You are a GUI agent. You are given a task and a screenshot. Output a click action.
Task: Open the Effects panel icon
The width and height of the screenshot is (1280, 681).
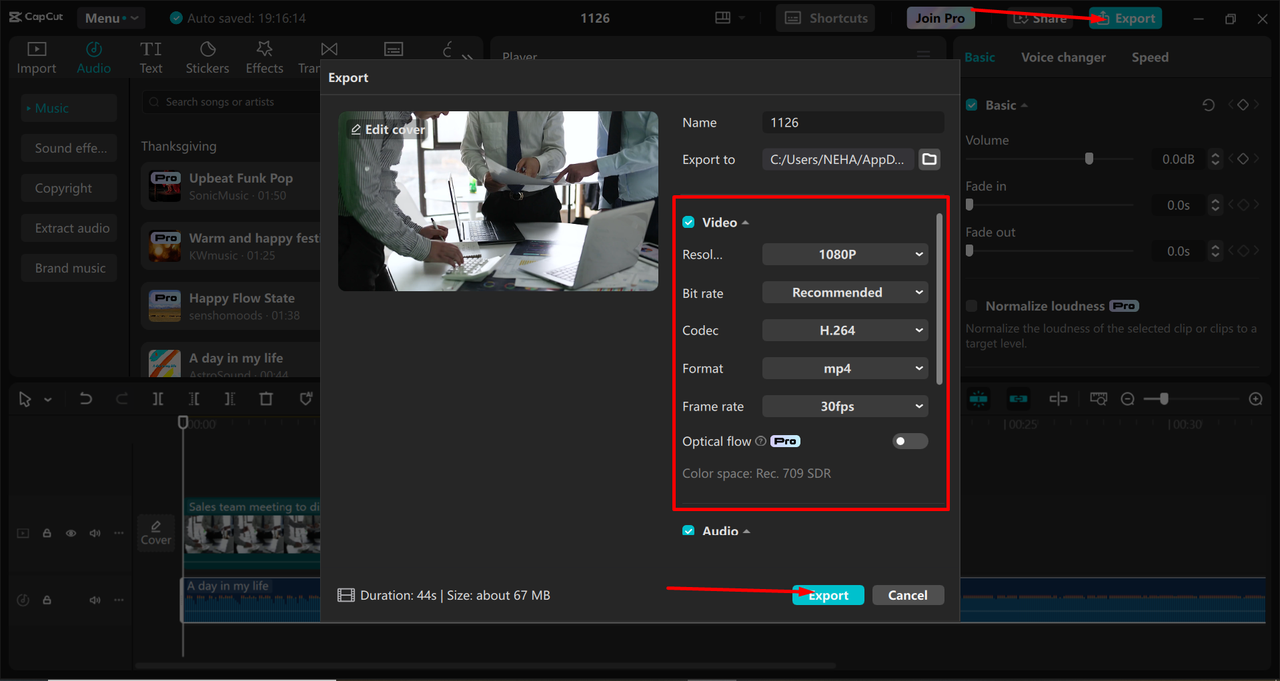[x=264, y=57]
